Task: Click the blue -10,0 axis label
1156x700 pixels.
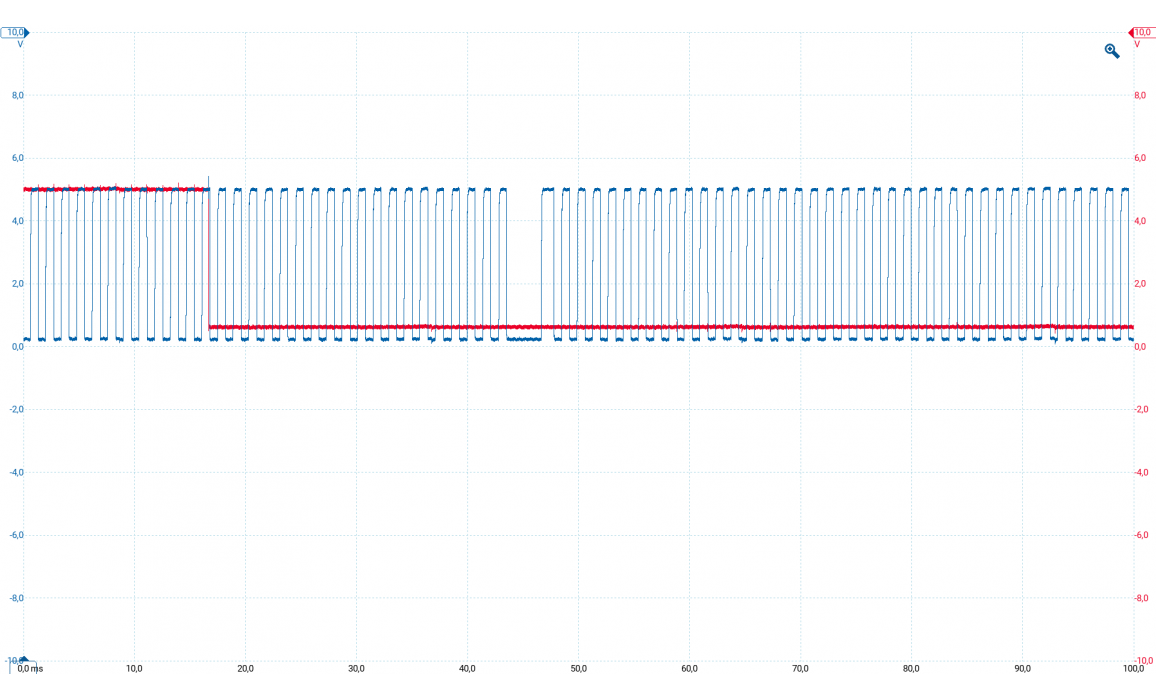Action: [x=14, y=660]
